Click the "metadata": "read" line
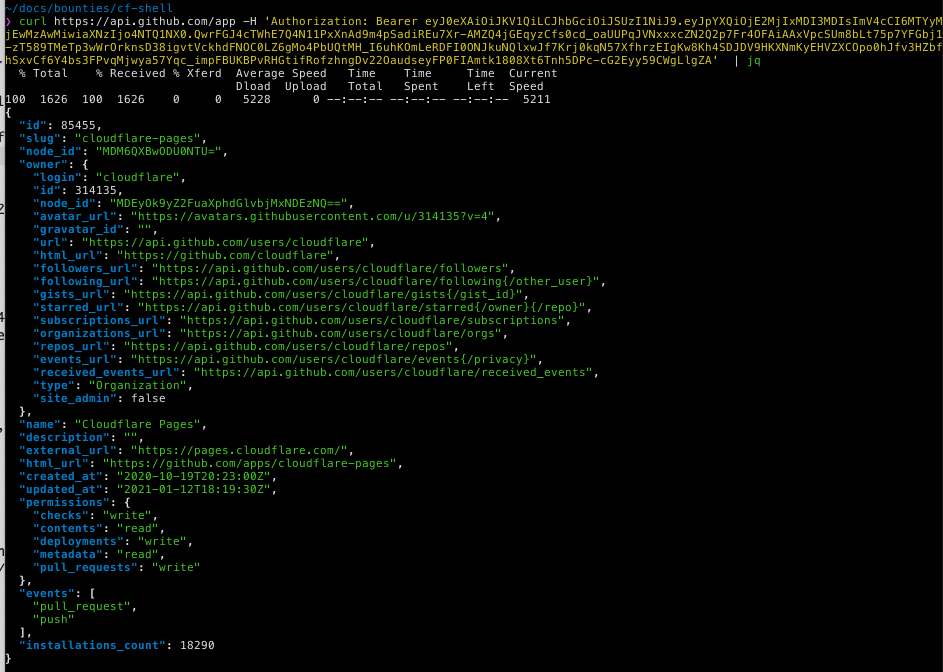Image resolution: width=943 pixels, height=672 pixels. (x=99, y=555)
